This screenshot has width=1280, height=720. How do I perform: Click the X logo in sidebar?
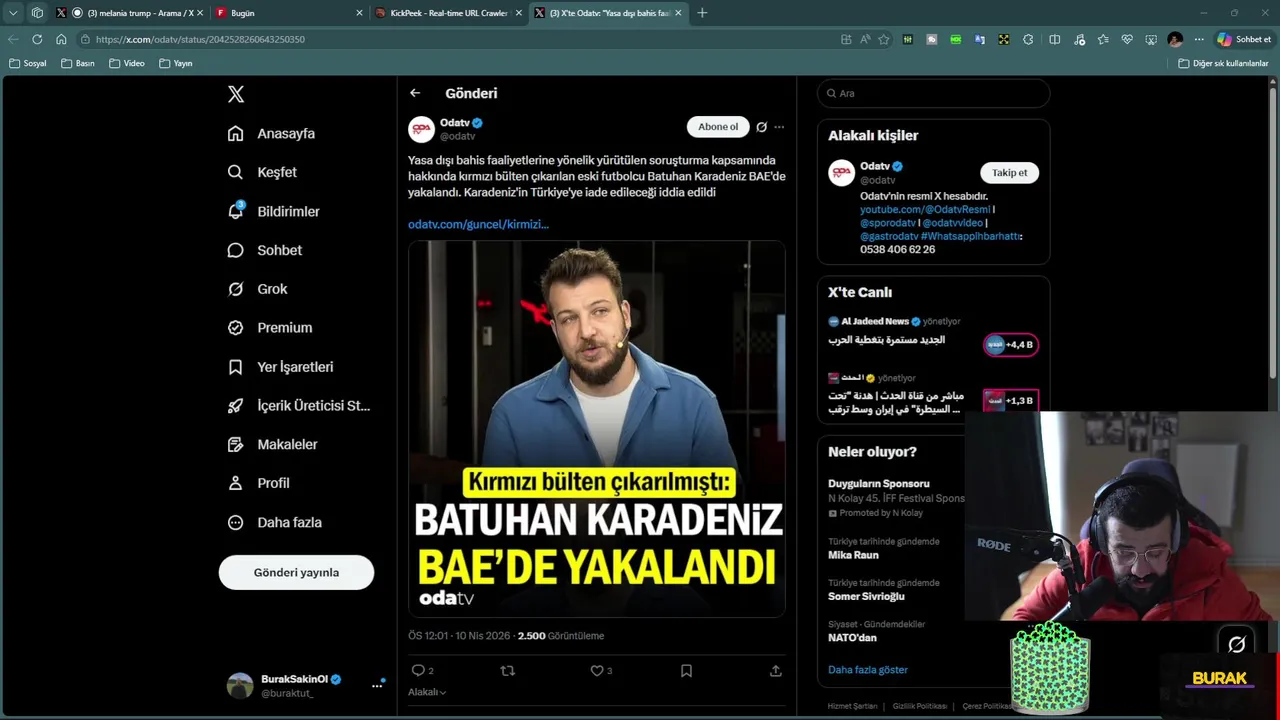click(236, 94)
